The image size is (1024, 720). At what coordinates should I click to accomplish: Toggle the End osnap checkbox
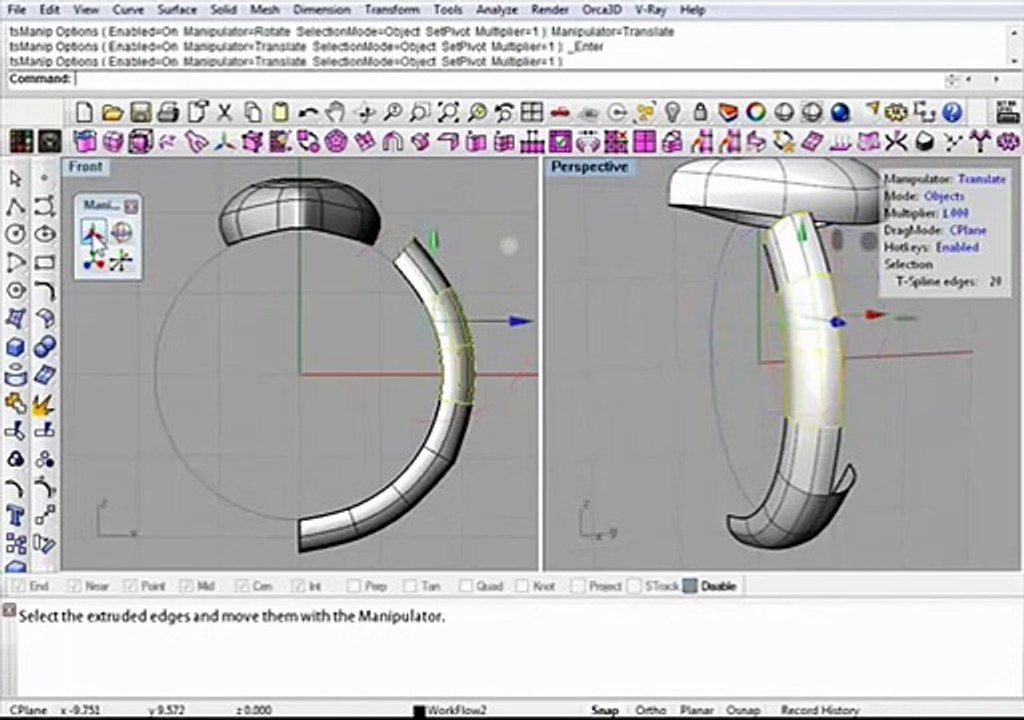pyautogui.click(x=18, y=586)
